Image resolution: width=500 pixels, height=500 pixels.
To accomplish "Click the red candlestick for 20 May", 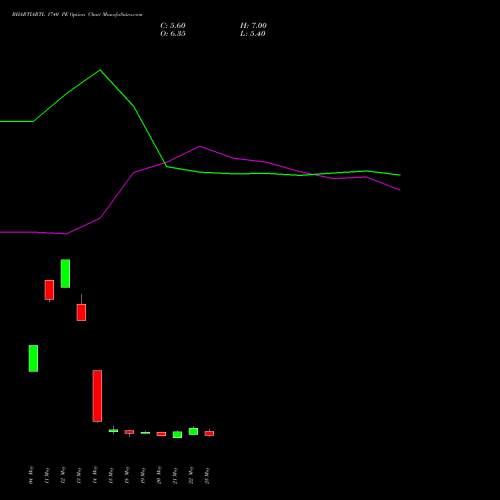I will click(161, 434).
